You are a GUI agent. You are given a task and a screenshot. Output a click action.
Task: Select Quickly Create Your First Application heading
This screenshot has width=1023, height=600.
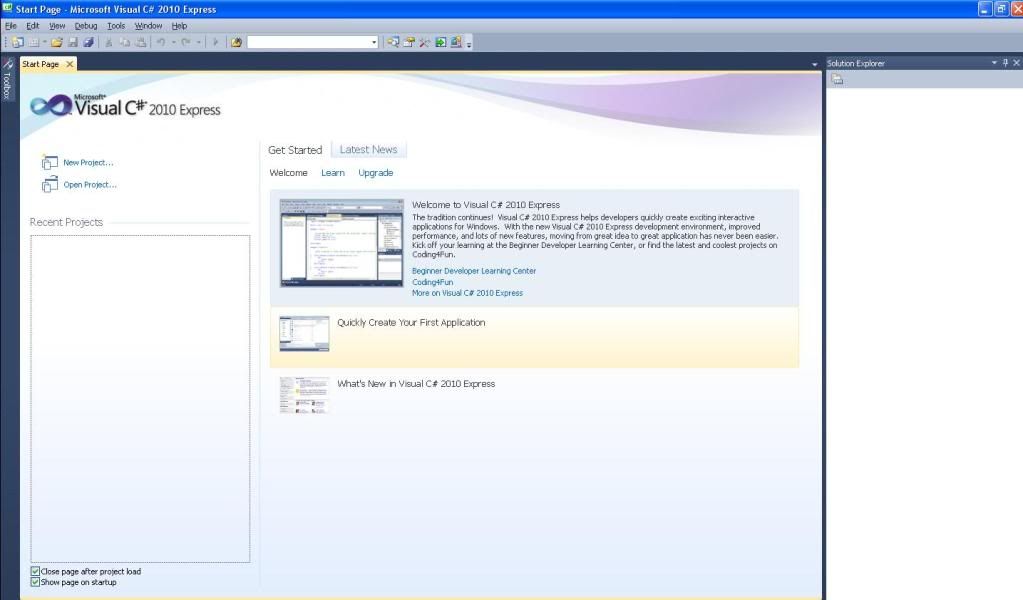point(411,322)
